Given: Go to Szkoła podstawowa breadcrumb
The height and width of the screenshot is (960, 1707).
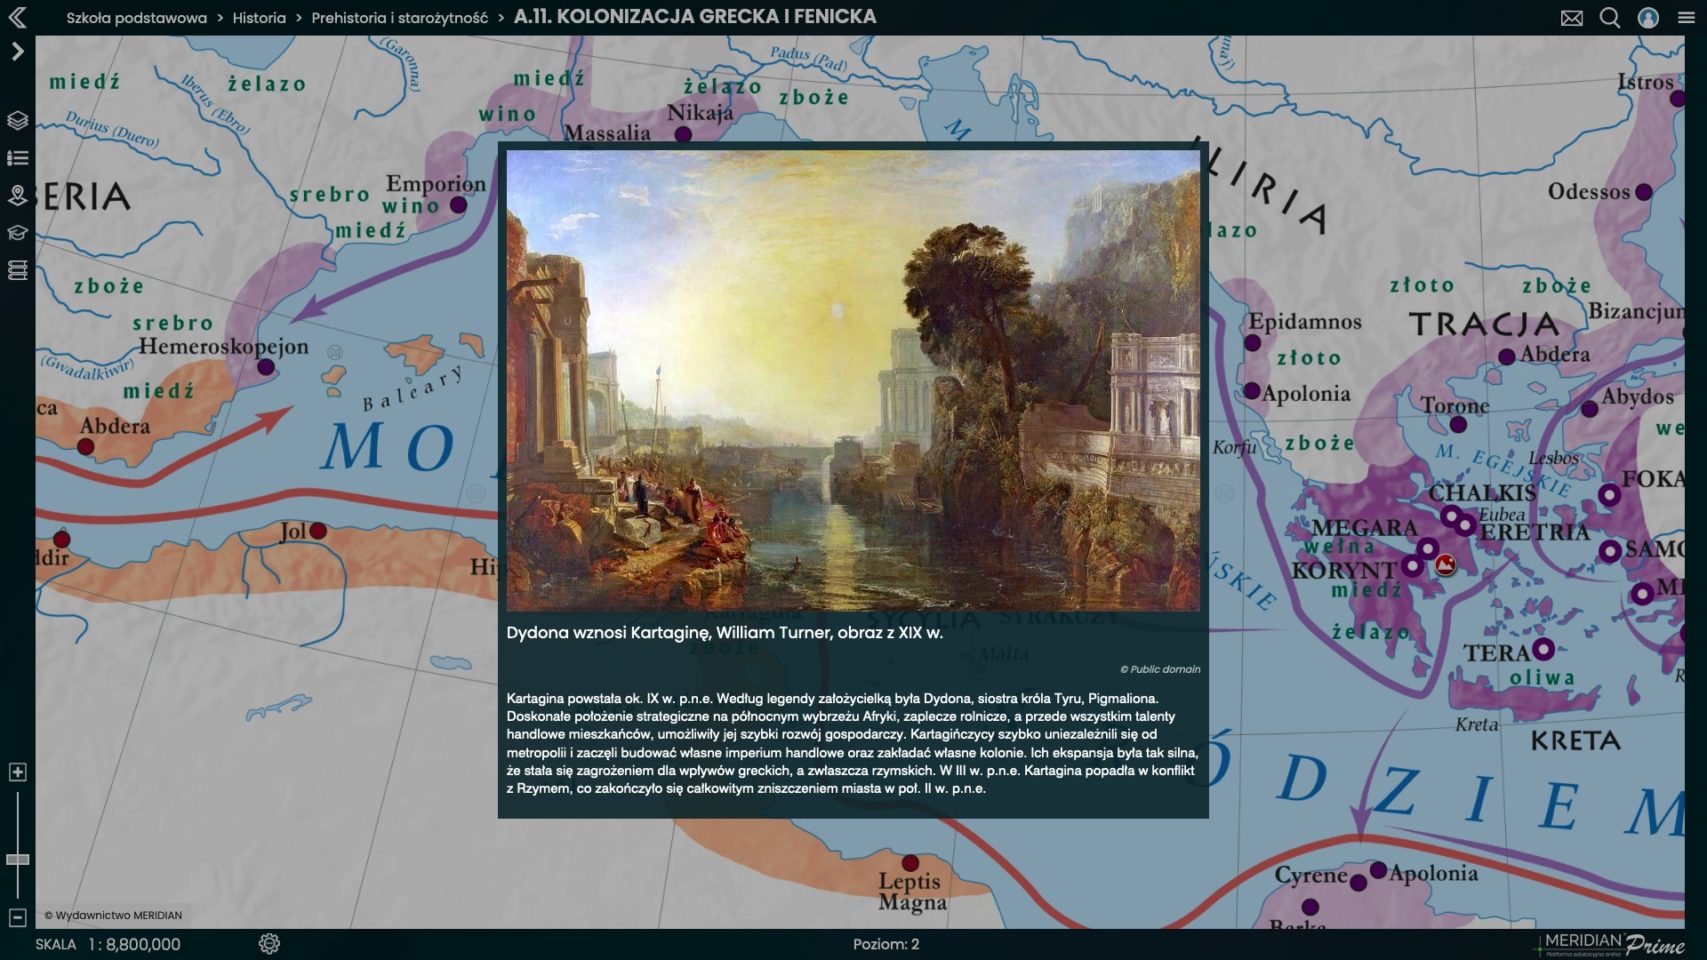Looking at the screenshot, I should click(x=136, y=18).
